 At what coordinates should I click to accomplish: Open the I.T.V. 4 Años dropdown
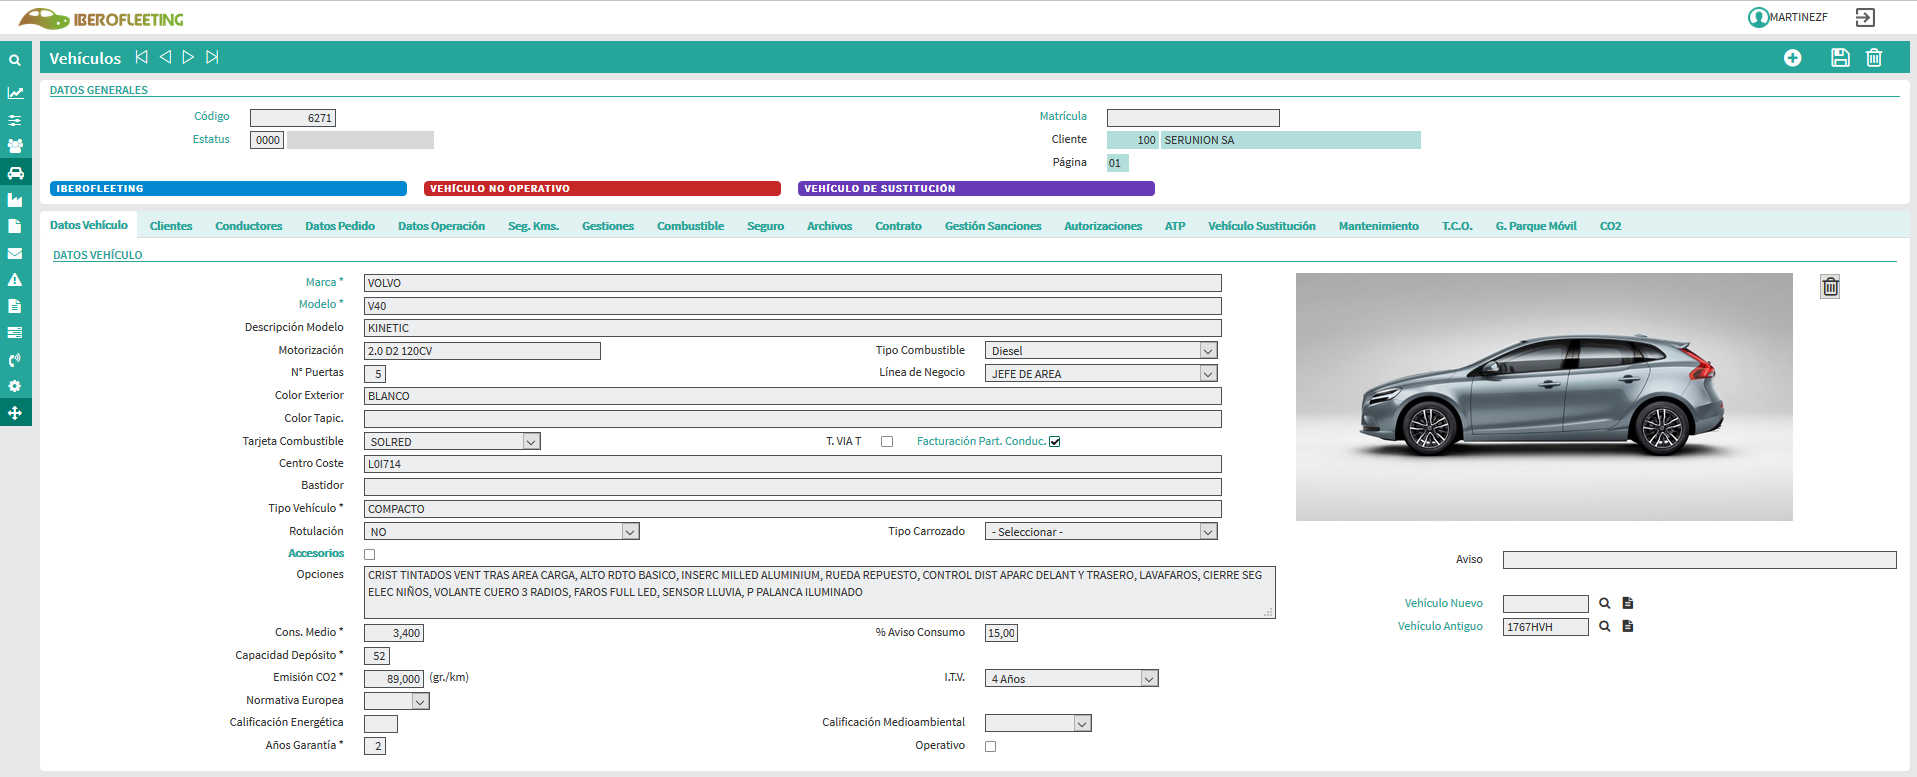(x=1148, y=679)
